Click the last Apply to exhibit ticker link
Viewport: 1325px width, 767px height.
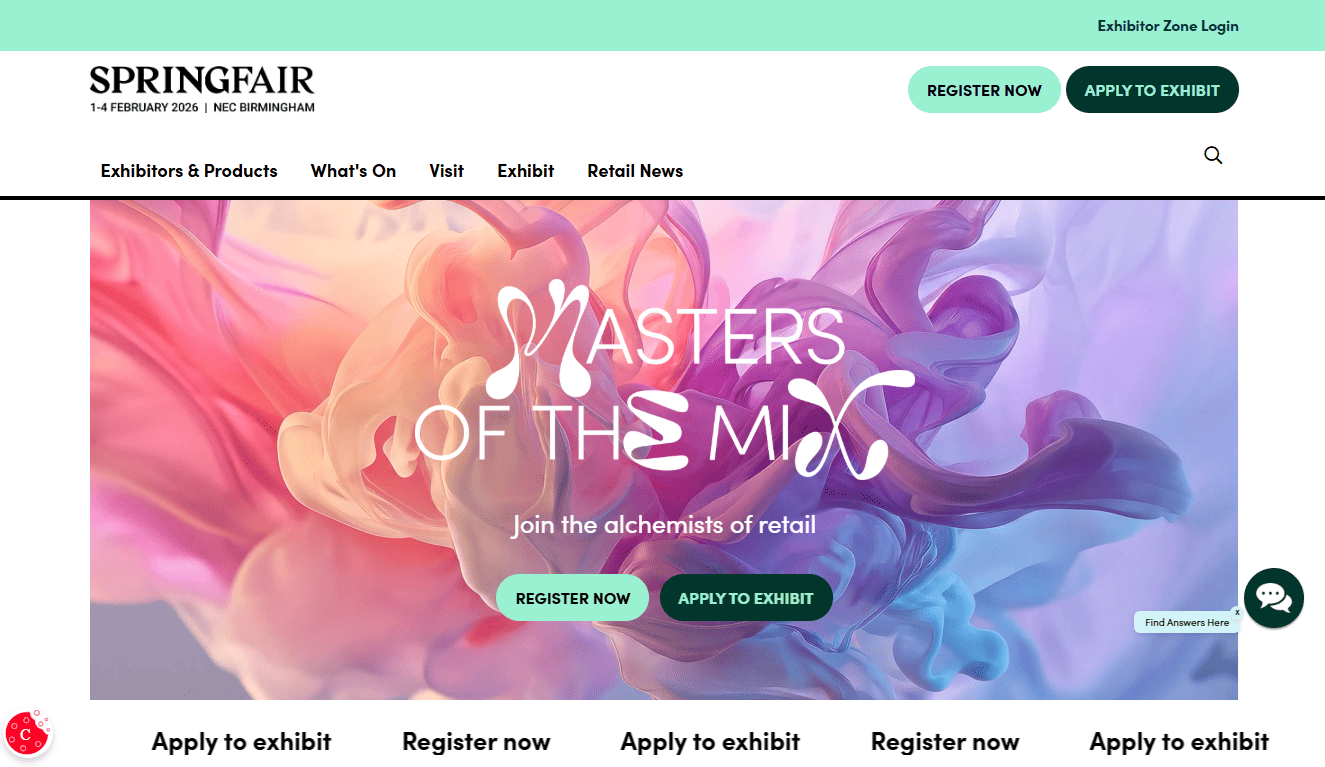(1179, 742)
